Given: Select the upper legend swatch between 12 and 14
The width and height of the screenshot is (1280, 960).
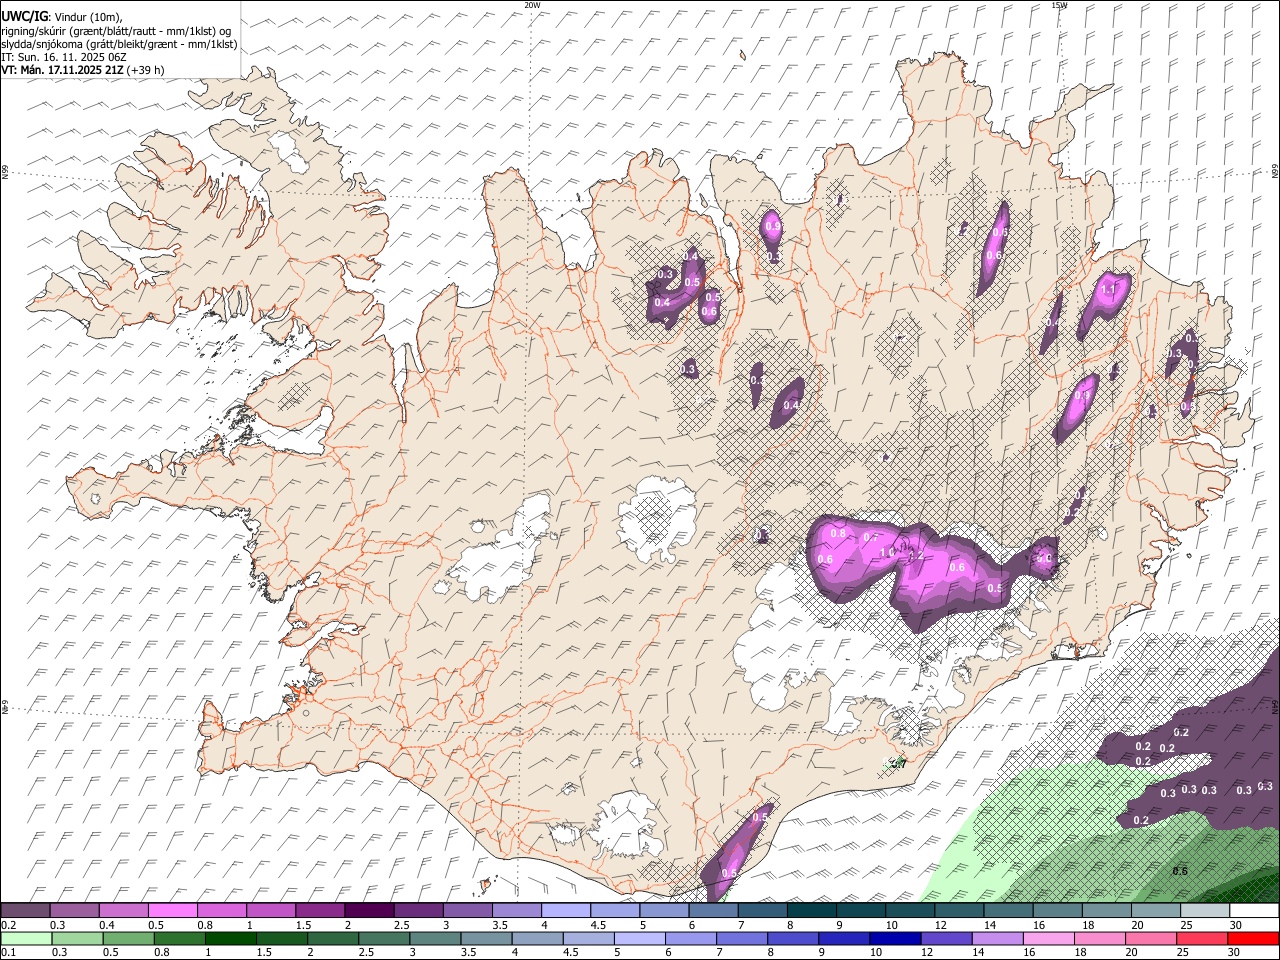Looking at the screenshot, I should point(958,910).
